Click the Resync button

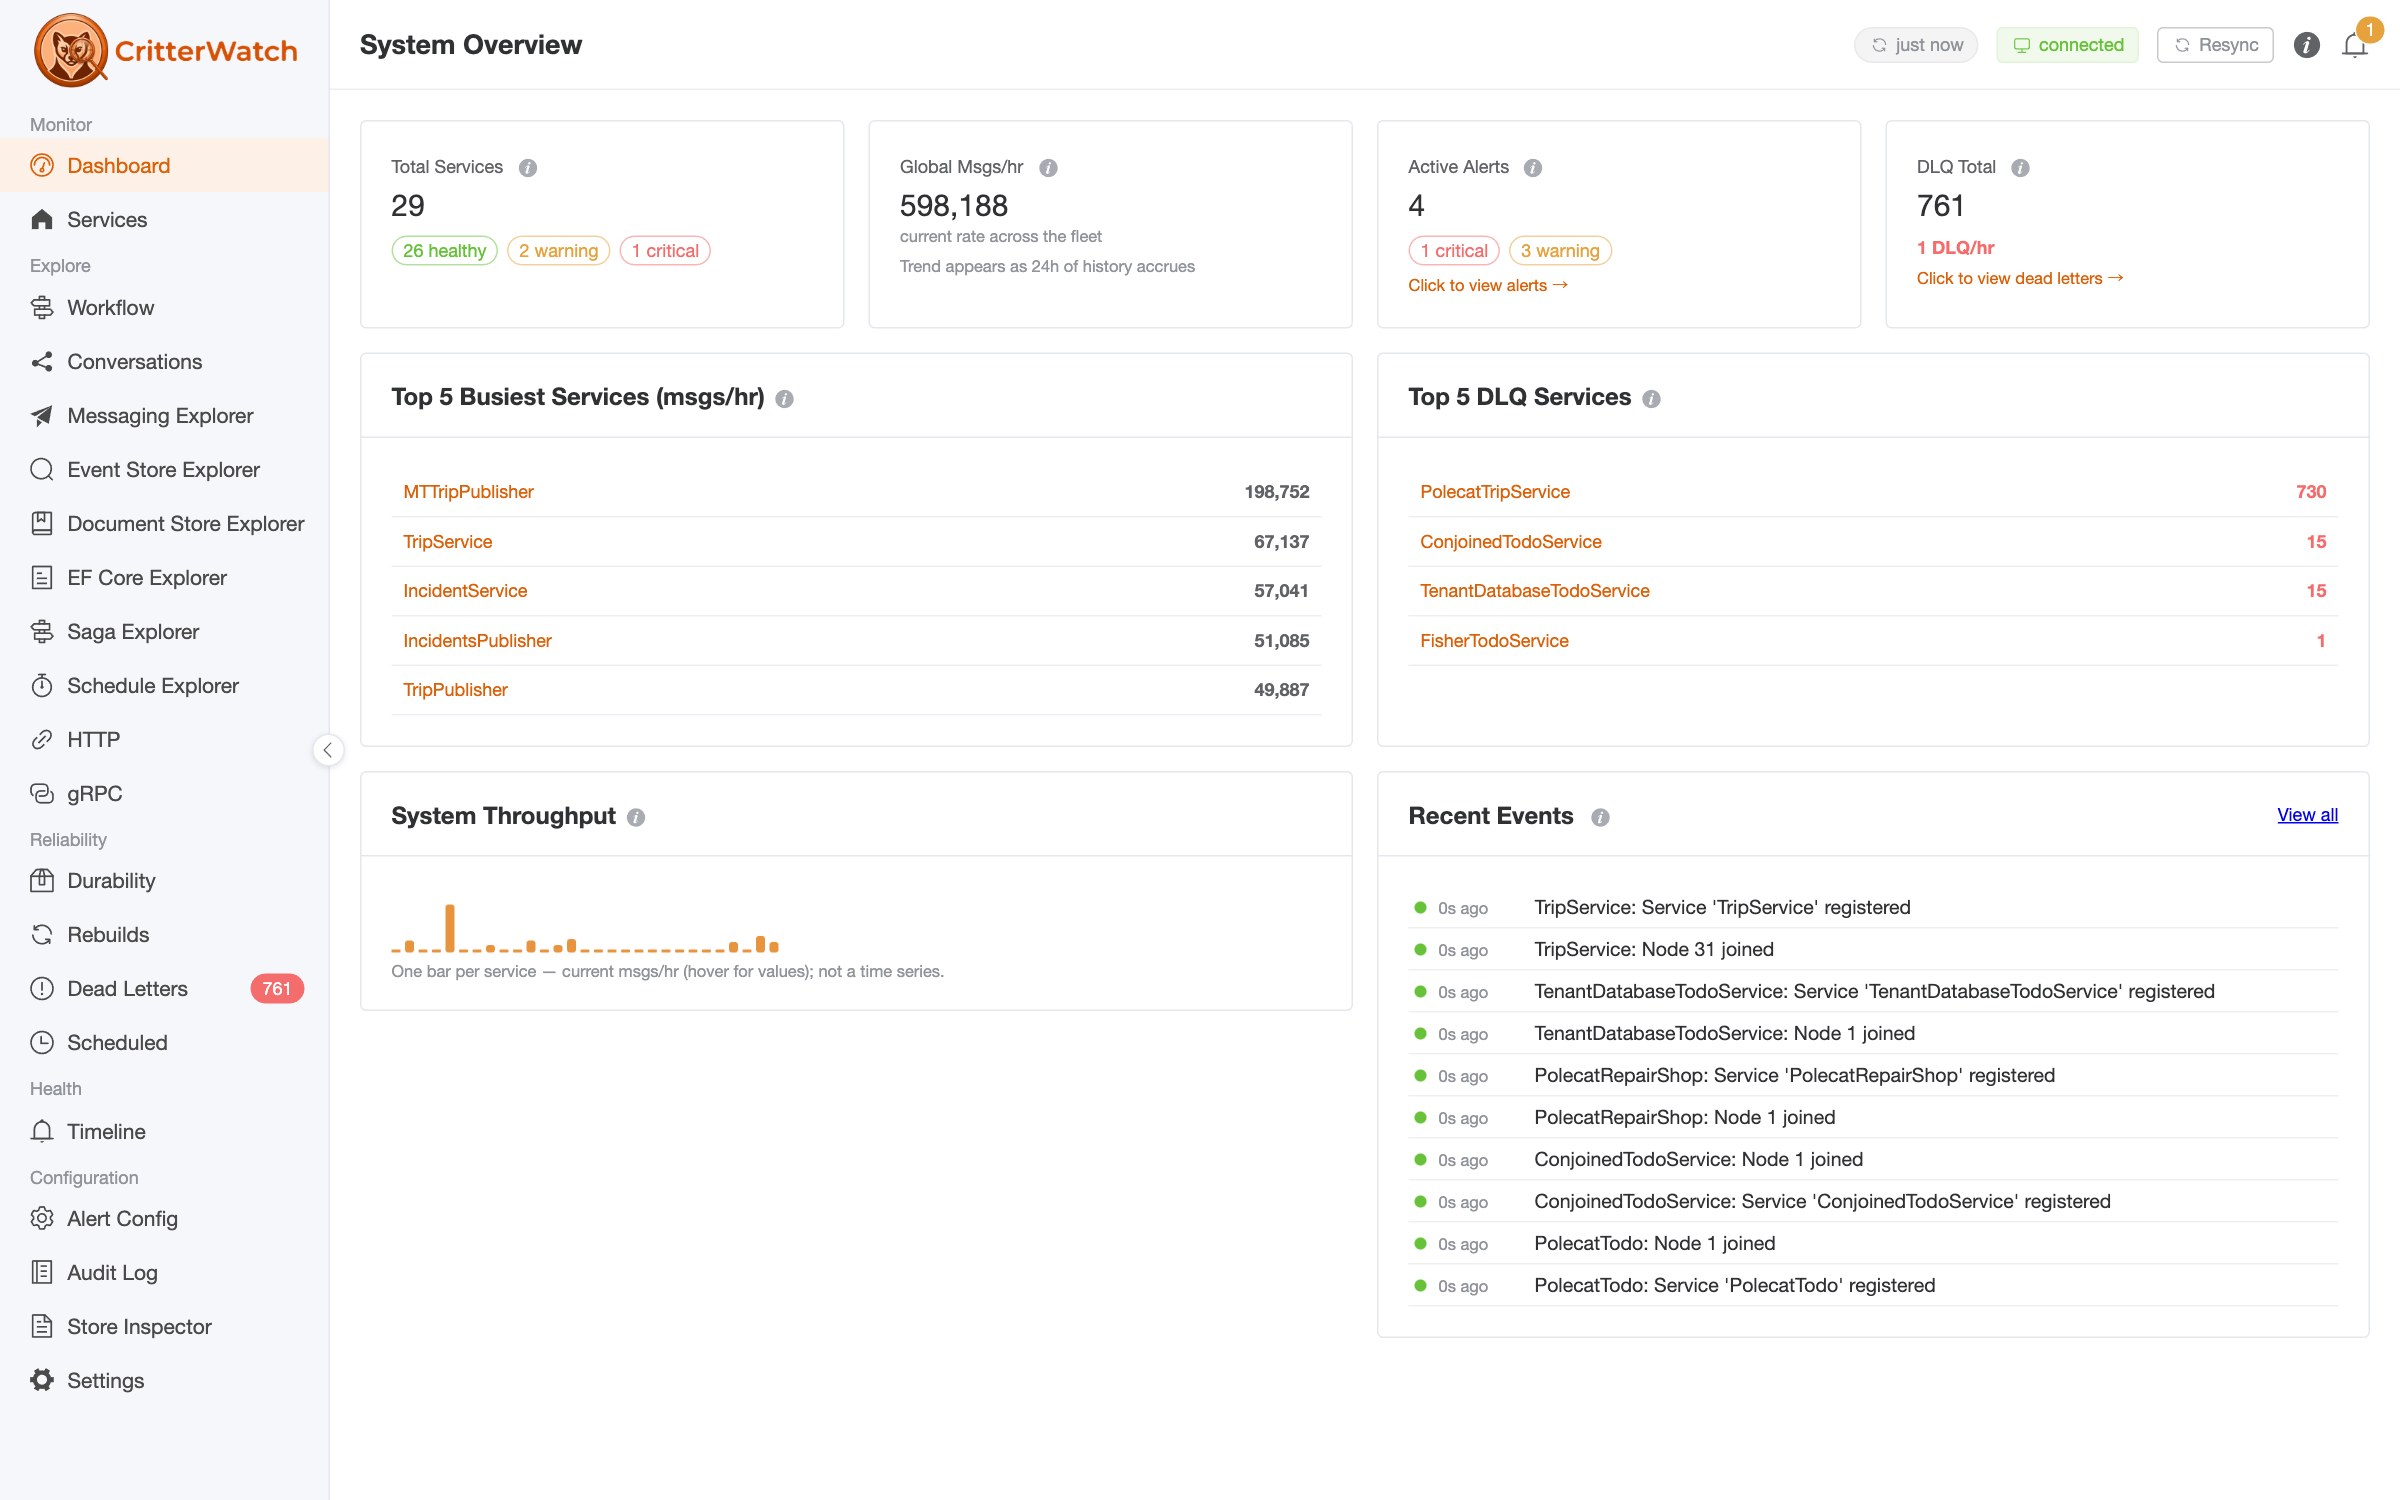(2215, 45)
